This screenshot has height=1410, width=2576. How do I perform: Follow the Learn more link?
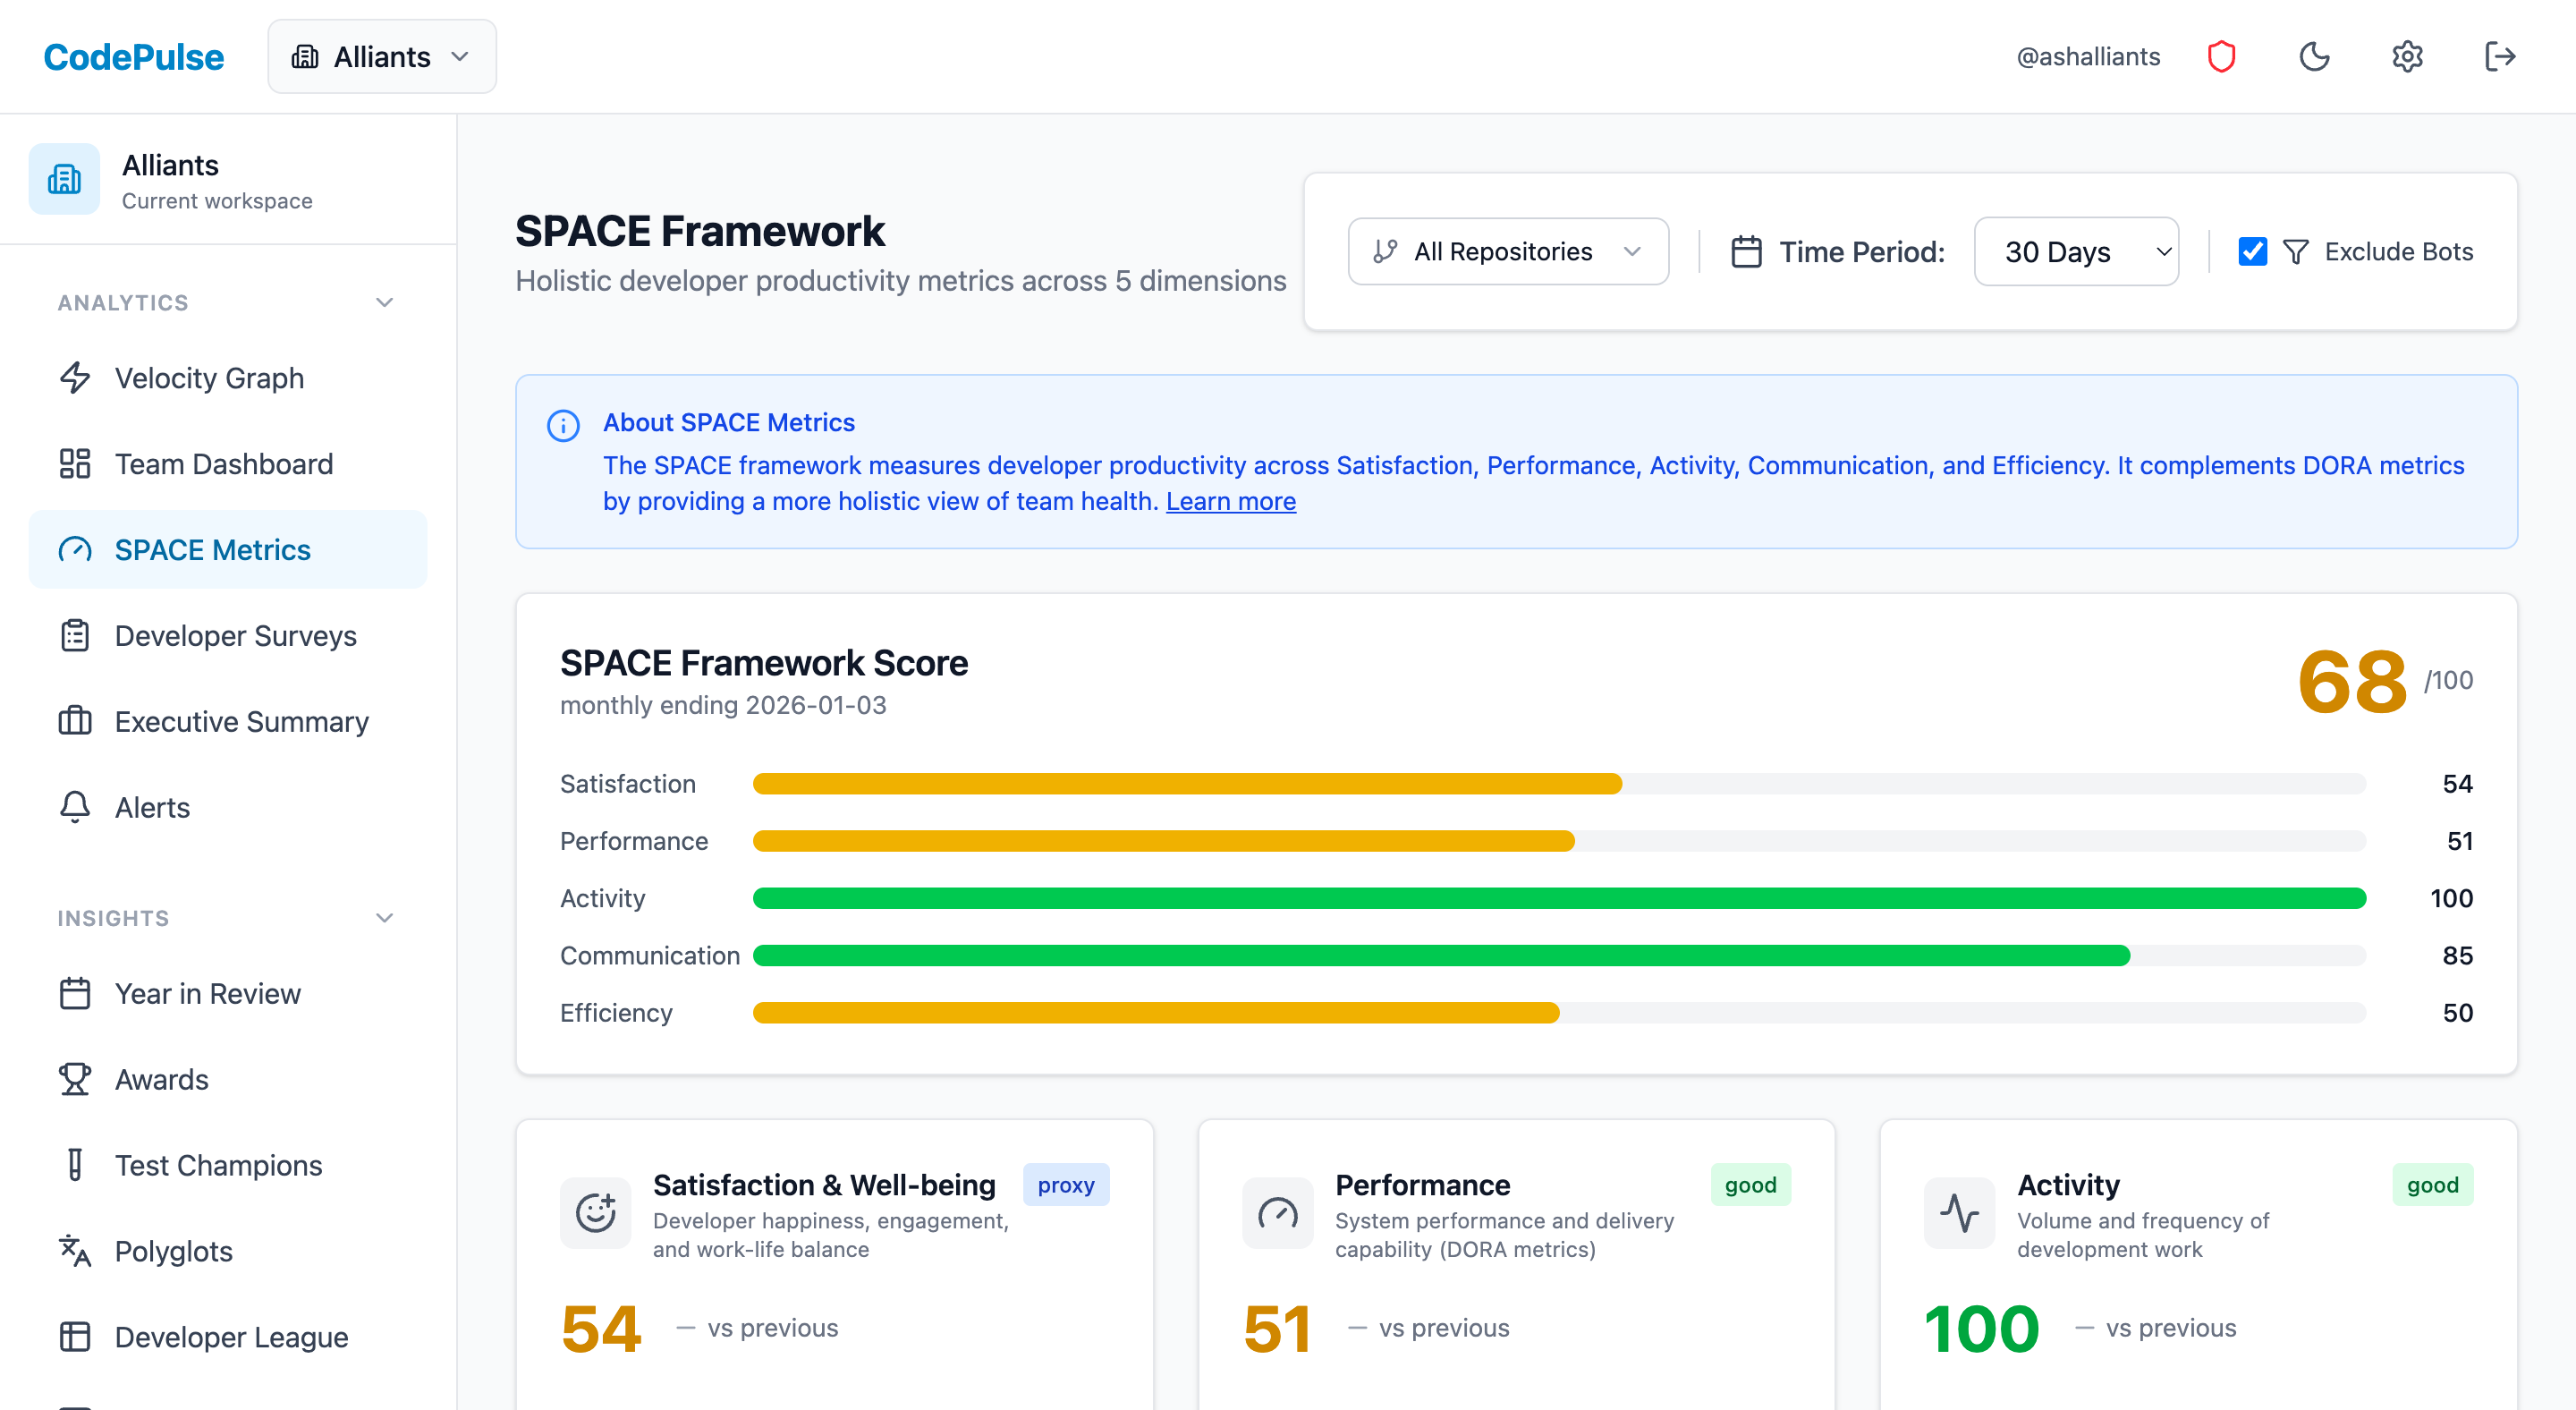(x=1231, y=501)
